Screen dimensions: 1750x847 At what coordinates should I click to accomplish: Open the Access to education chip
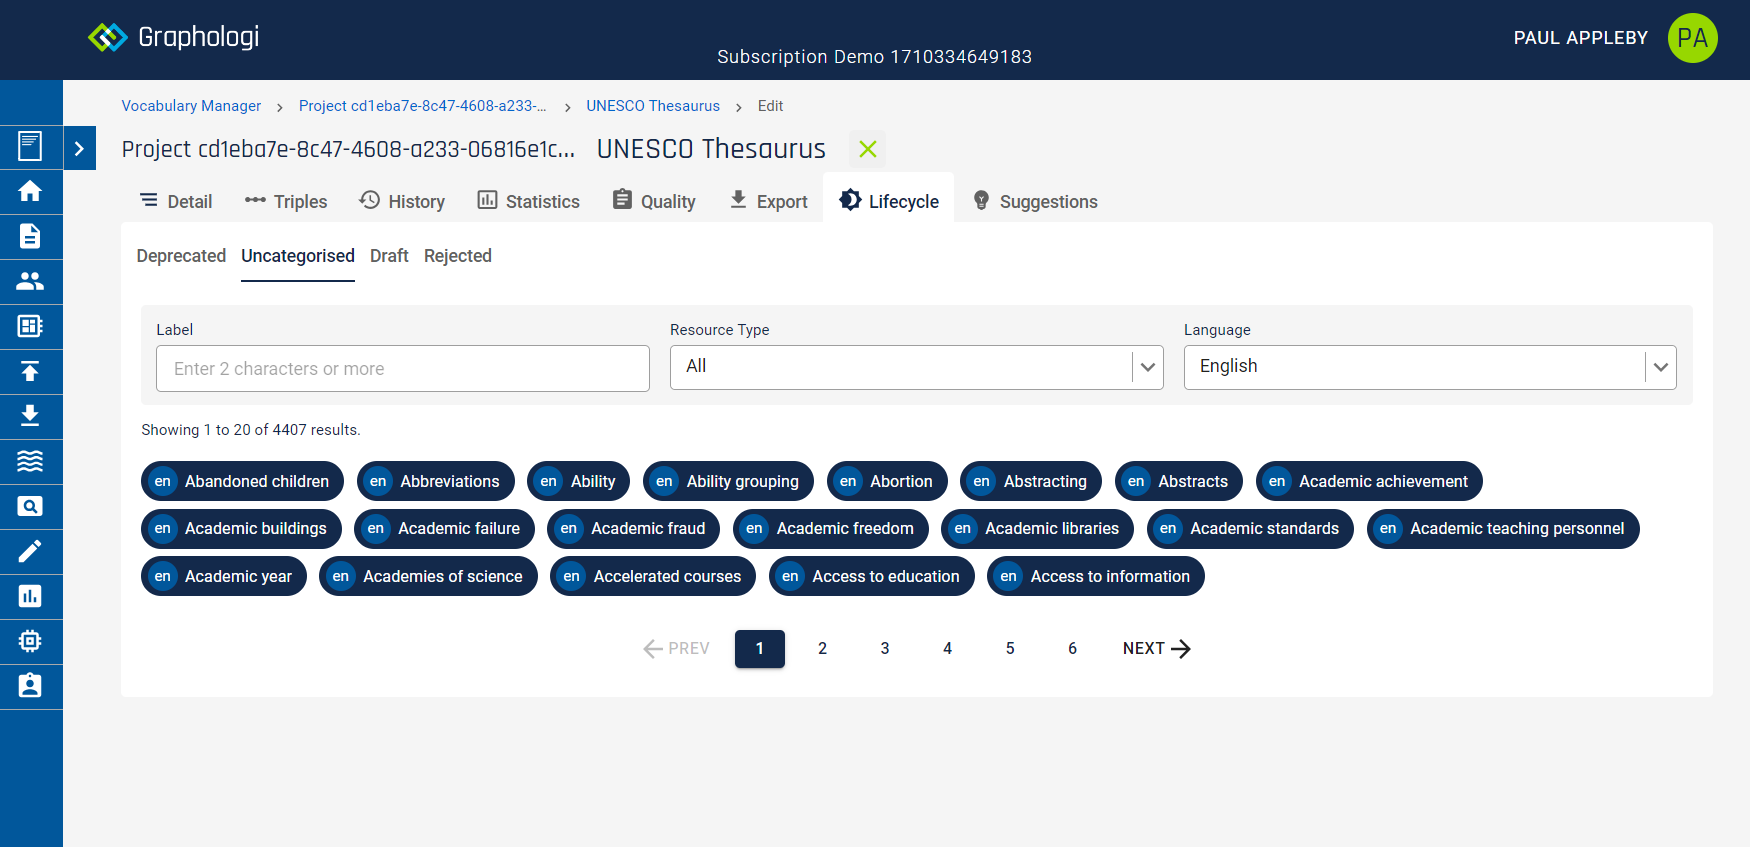872,576
